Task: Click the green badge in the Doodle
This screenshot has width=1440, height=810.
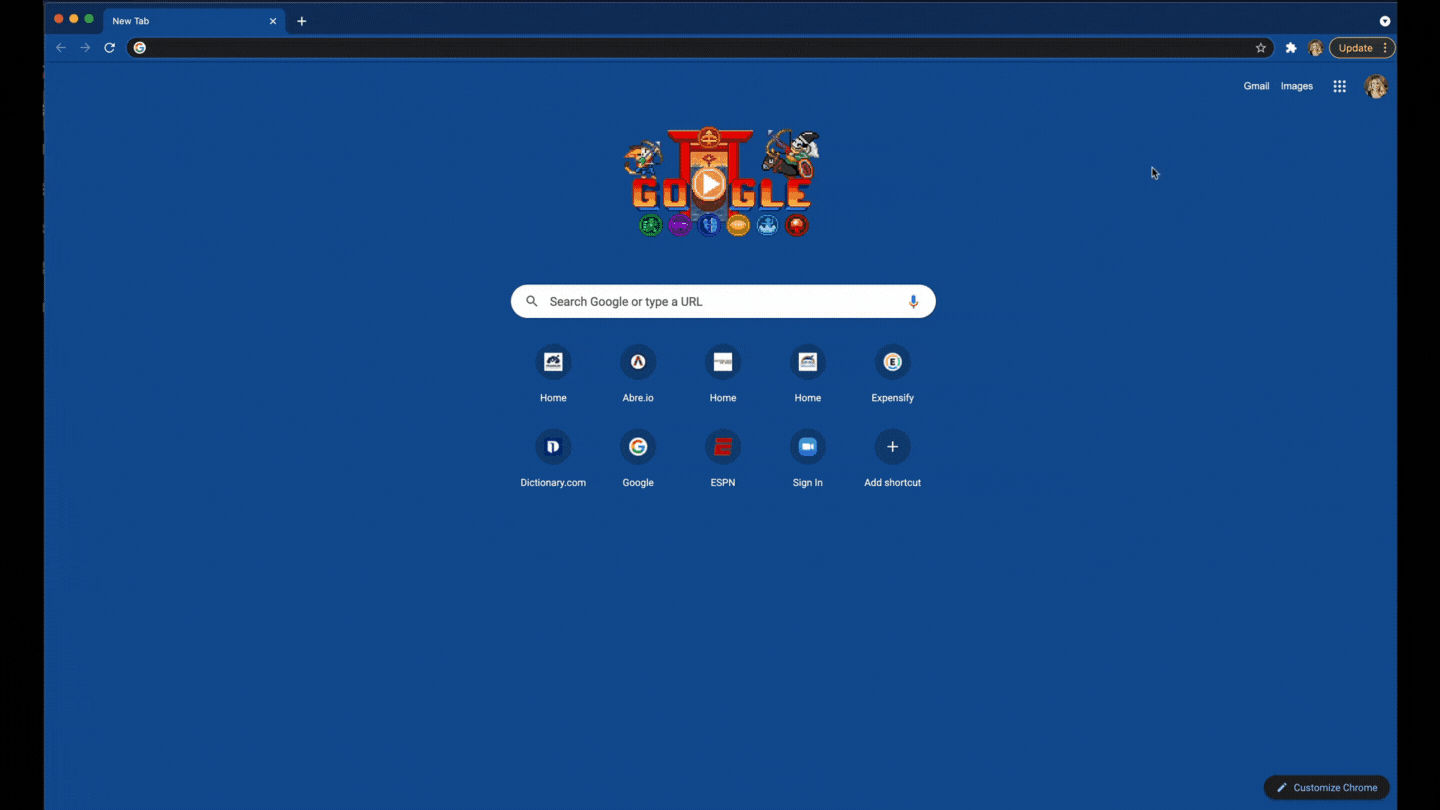Action: point(651,225)
